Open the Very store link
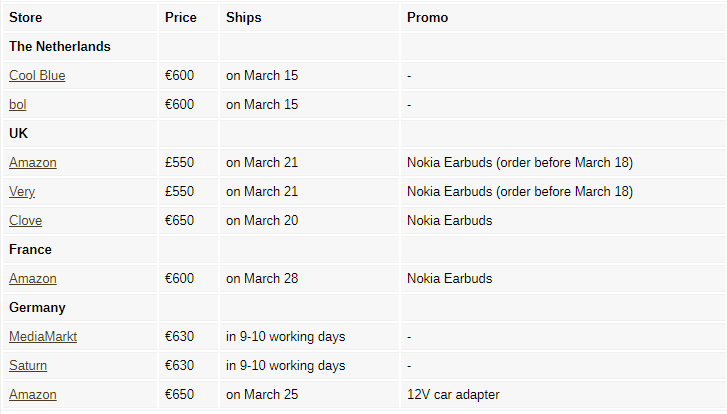Screen dimensions: 727x414 pyautogui.click(x=22, y=191)
